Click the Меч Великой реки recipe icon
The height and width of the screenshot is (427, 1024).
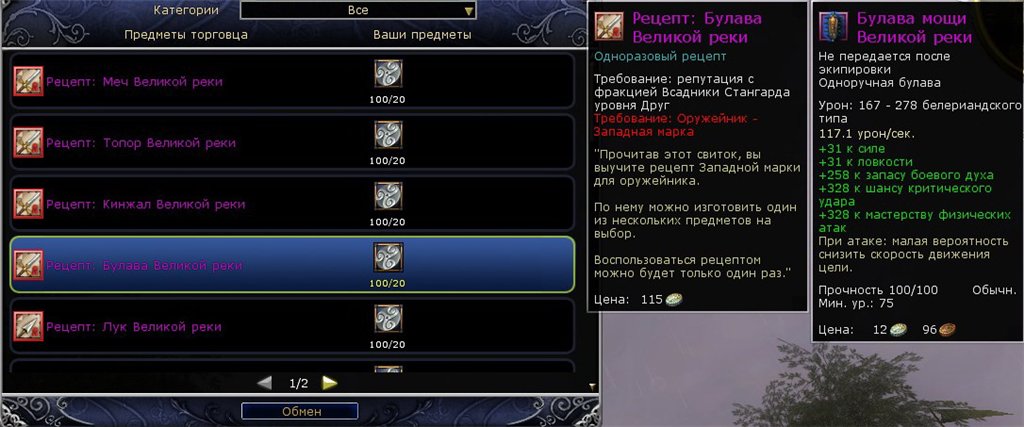[x=28, y=81]
